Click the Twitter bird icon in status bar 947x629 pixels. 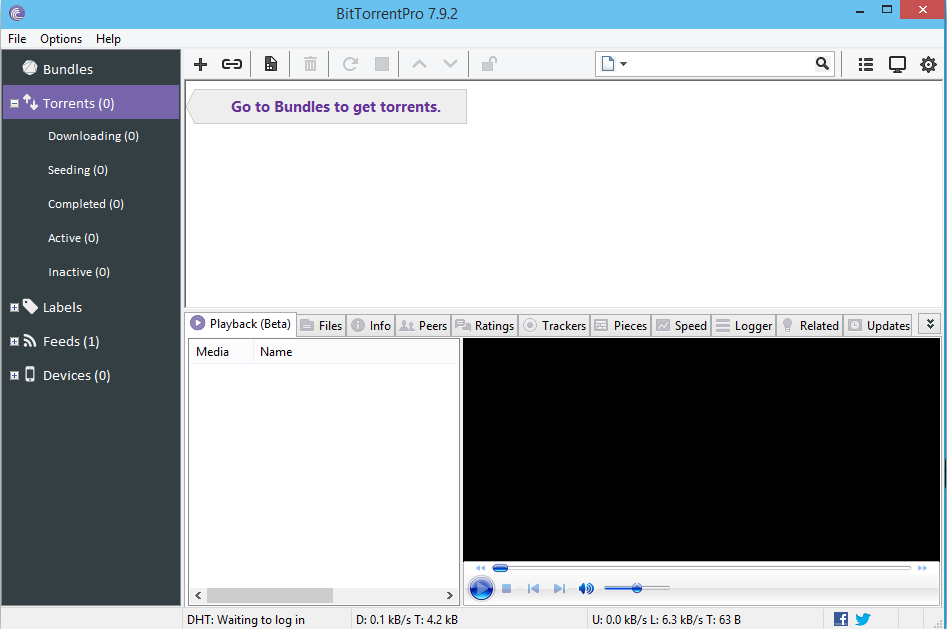862,619
